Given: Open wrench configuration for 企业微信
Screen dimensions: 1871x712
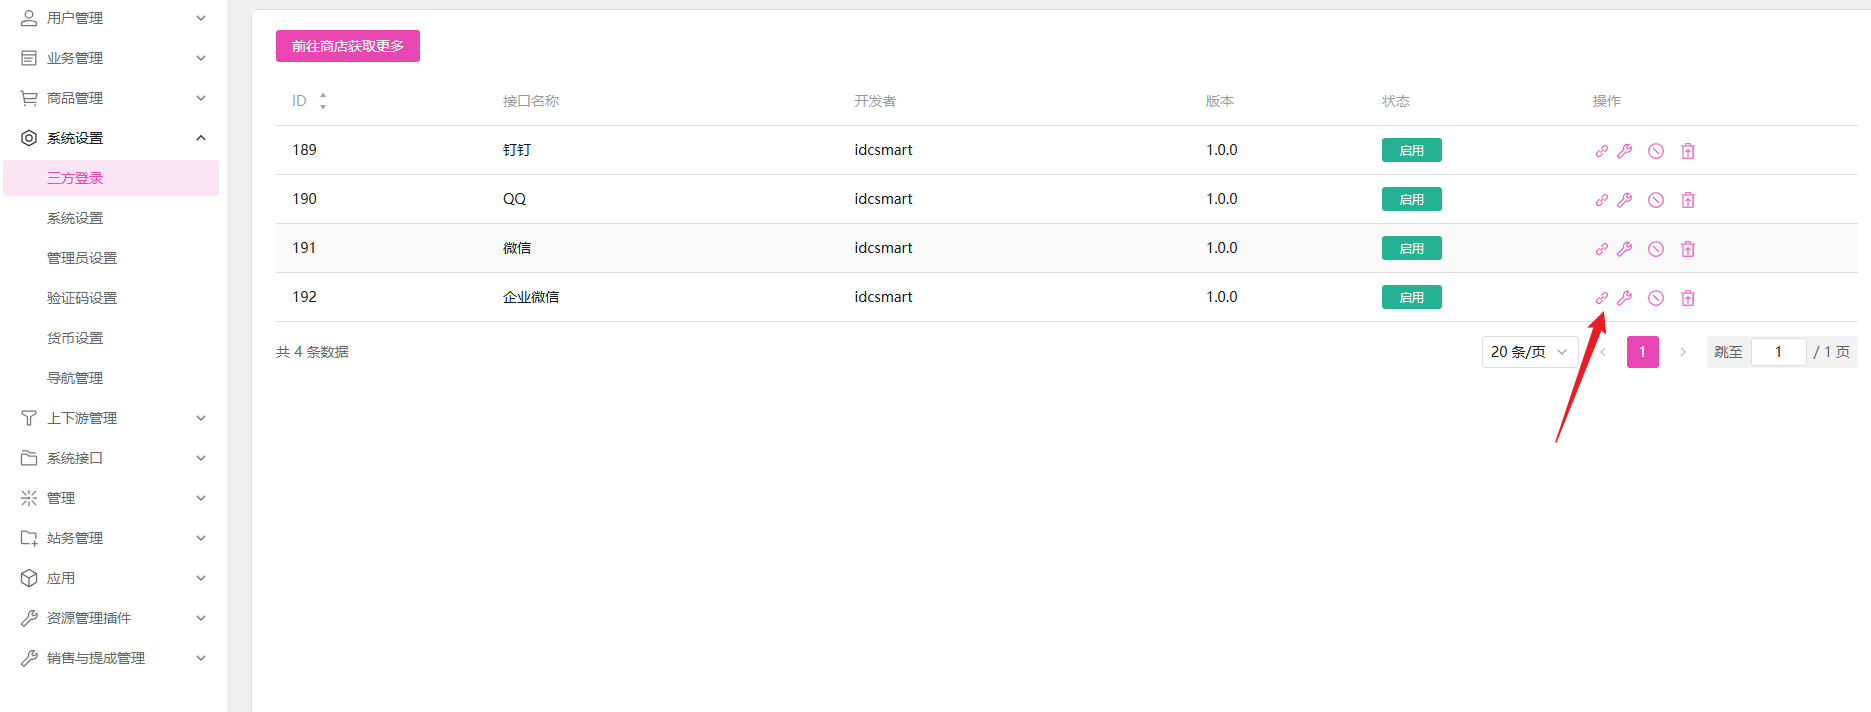Looking at the screenshot, I should [1625, 298].
